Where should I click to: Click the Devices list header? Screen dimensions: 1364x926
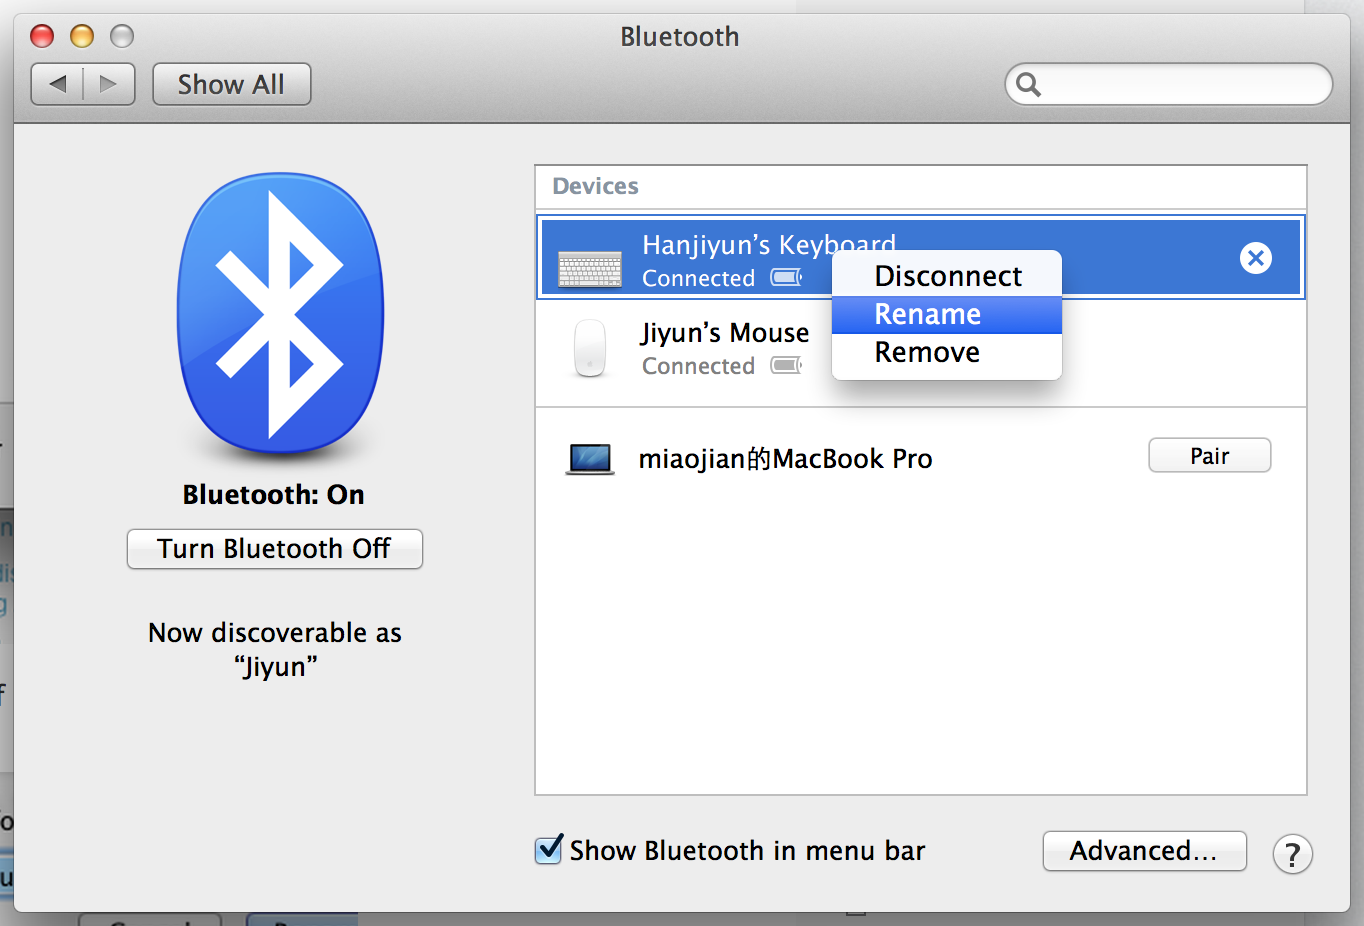[595, 186]
